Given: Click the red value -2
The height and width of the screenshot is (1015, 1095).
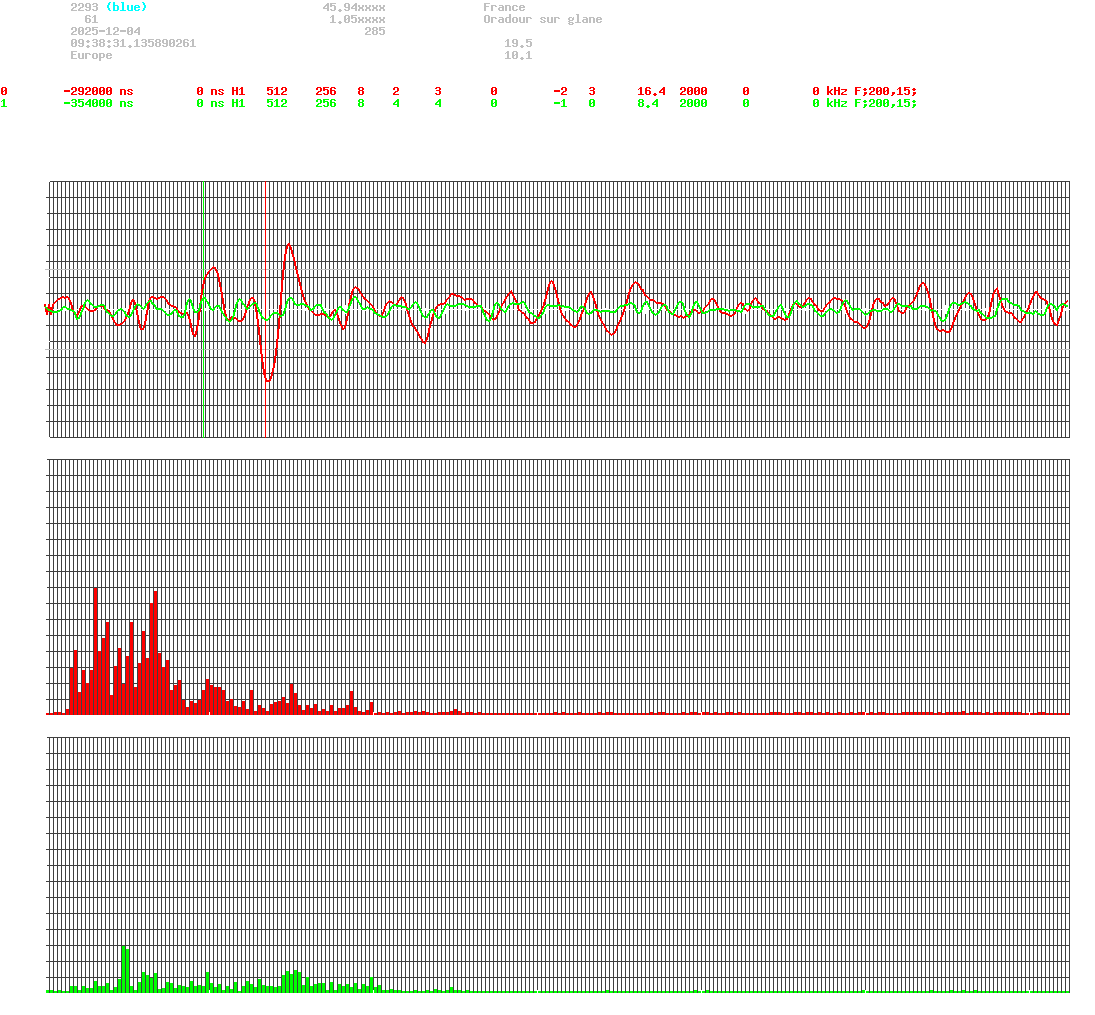Looking at the screenshot, I should tap(560, 92).
